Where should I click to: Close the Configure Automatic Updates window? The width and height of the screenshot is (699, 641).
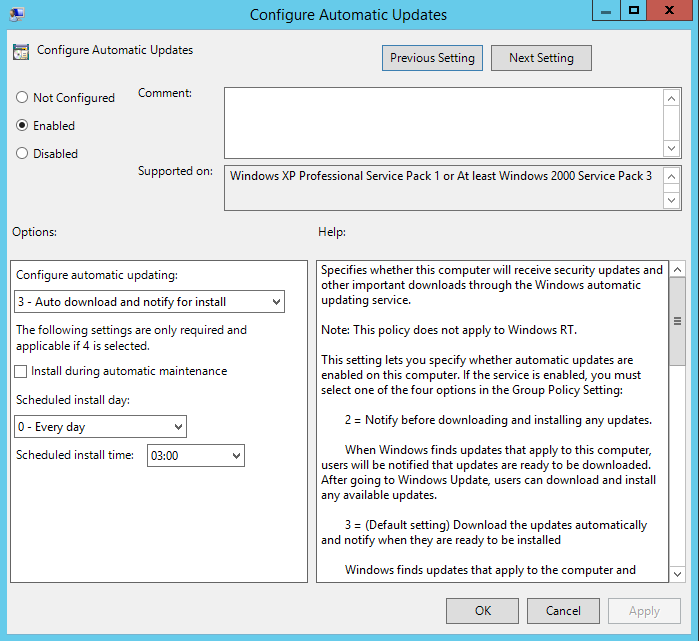(669, 11)
